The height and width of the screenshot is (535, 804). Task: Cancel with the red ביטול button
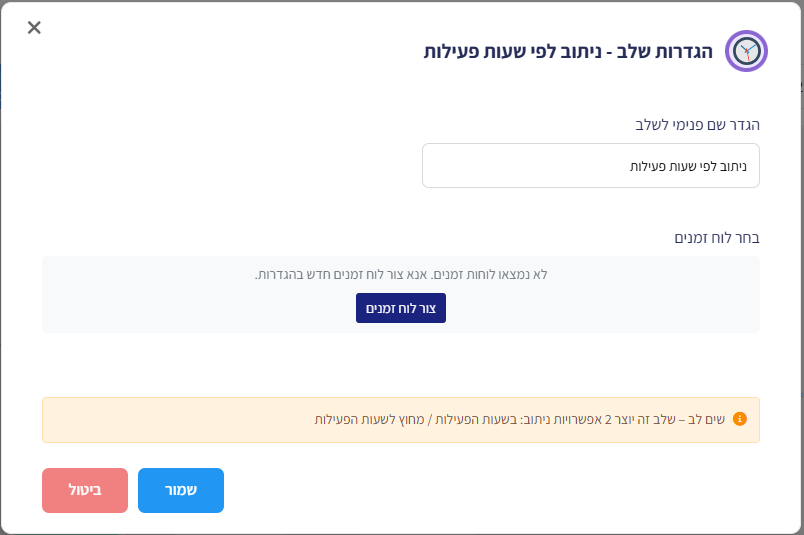pos(85,490)
